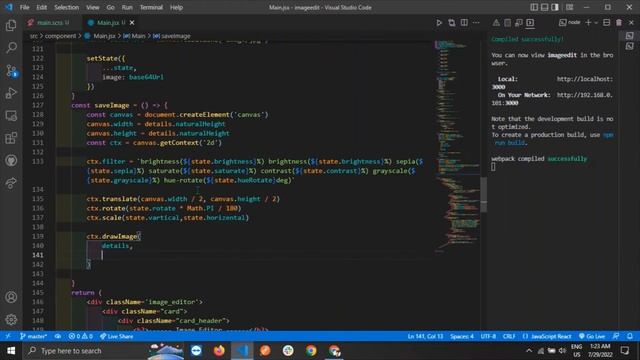Click Ln 141, Col 13 status
640x360 pixels.
coord(425,336)
